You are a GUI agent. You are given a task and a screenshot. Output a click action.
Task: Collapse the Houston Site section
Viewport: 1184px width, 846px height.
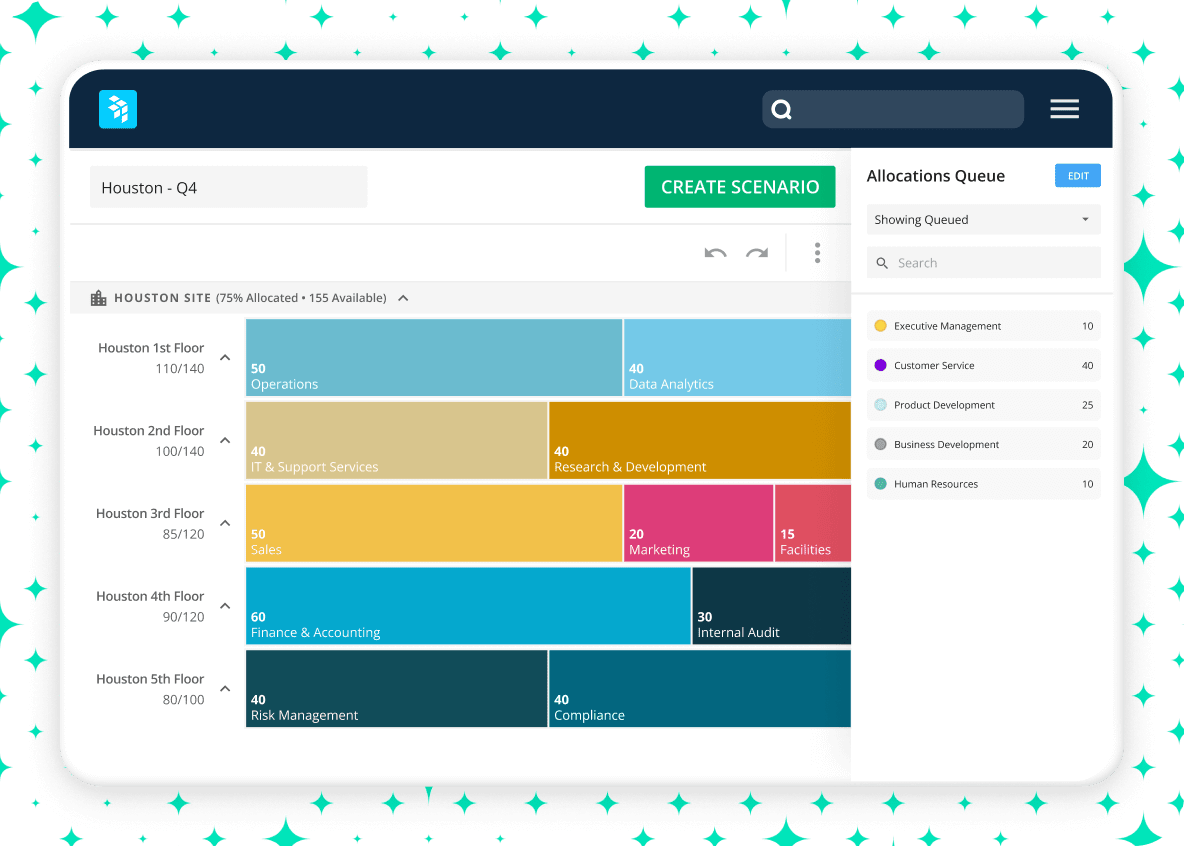coord(403,298)
